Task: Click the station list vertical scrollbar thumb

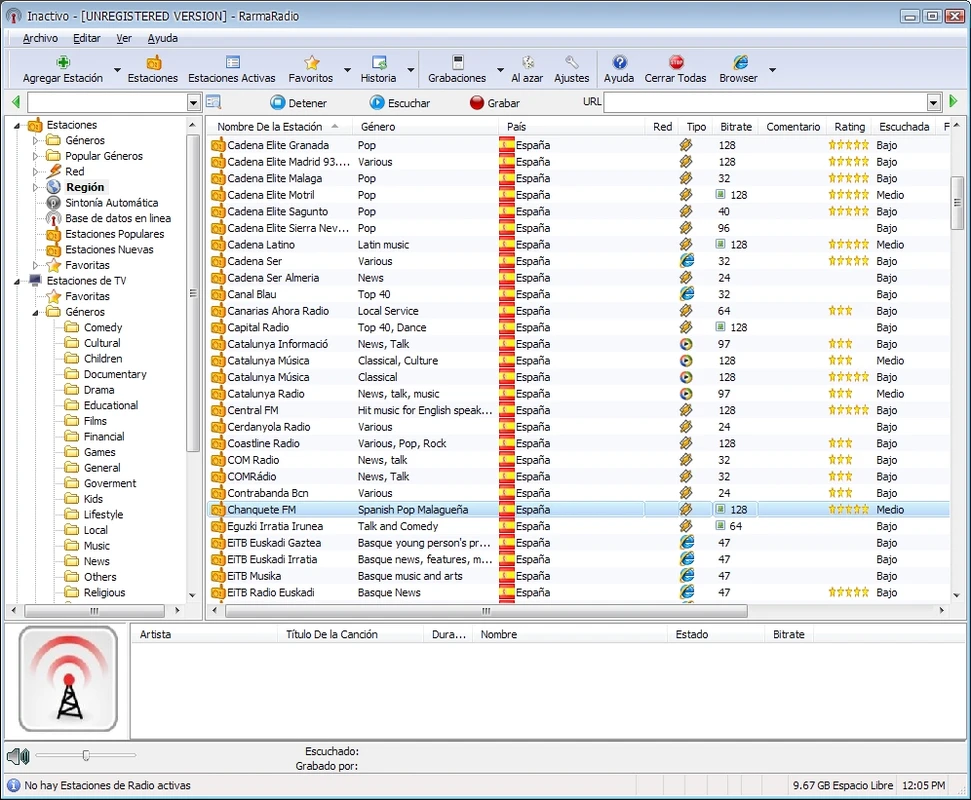Action: 957,203
